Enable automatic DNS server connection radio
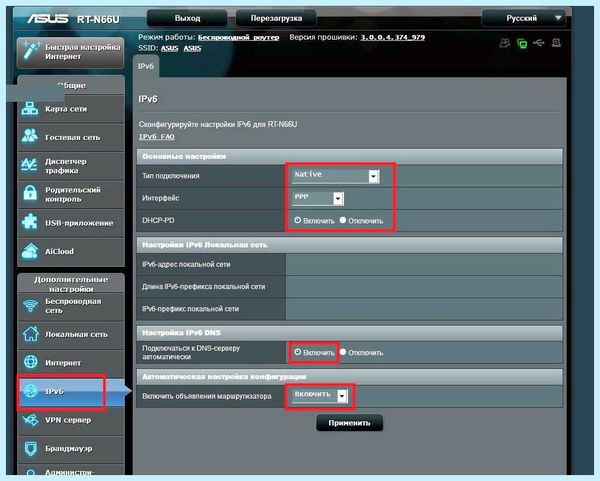This screenshot has width=600, height=481. 298,352
